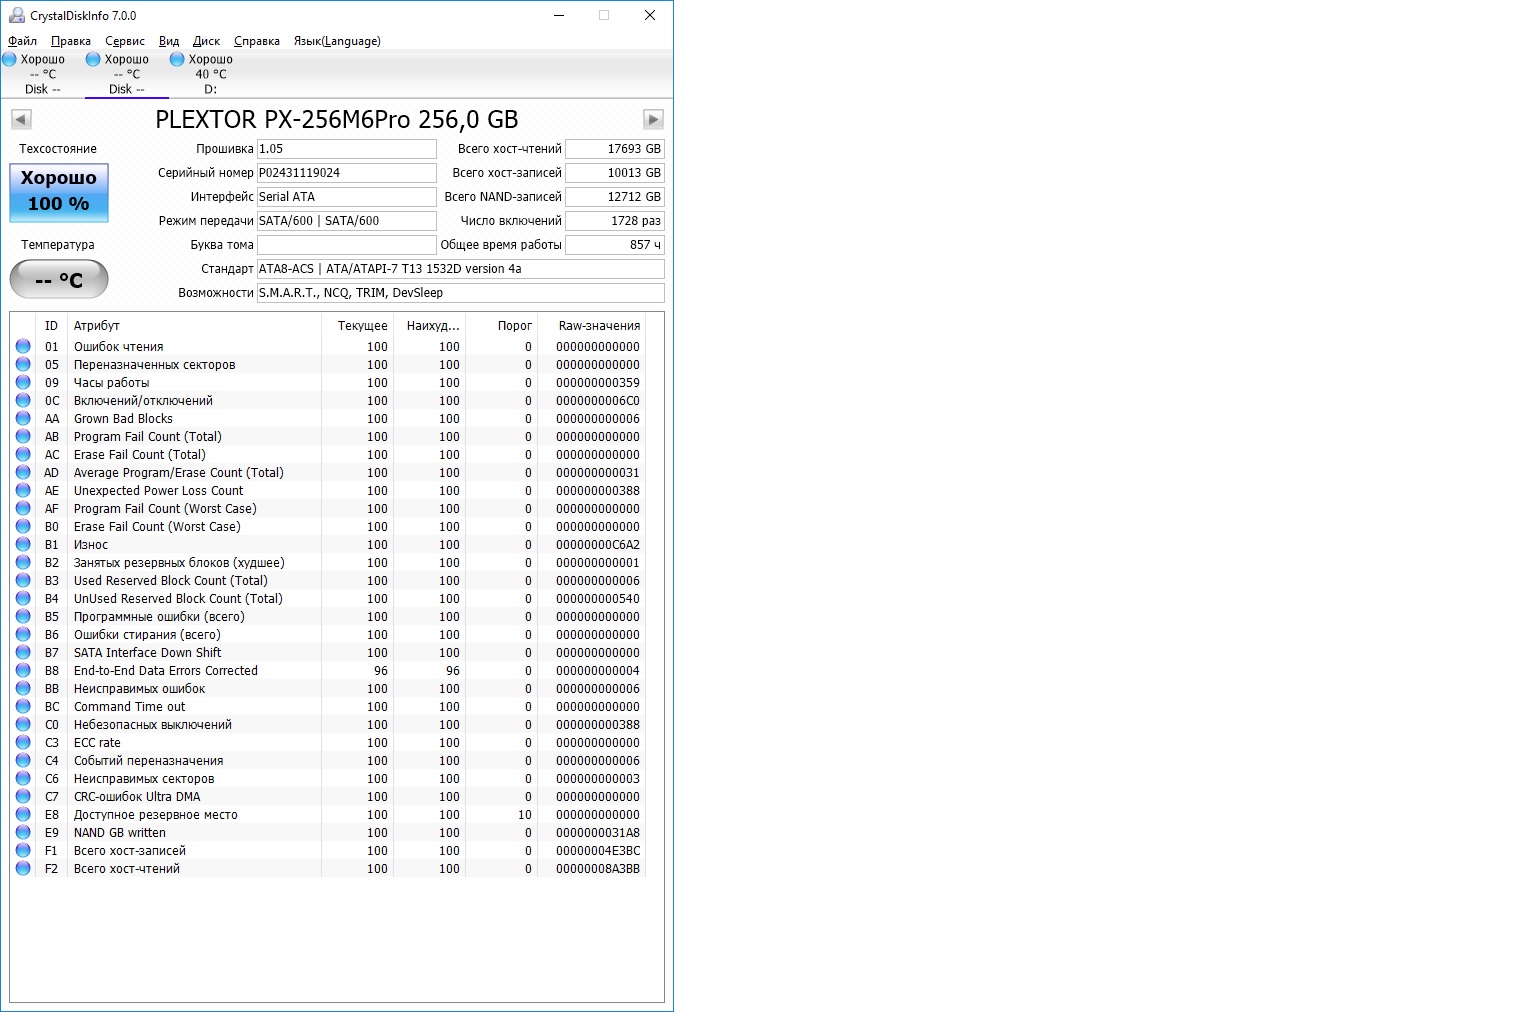
Task: Click the status orb for ECC rate
Action: (23, 742)
